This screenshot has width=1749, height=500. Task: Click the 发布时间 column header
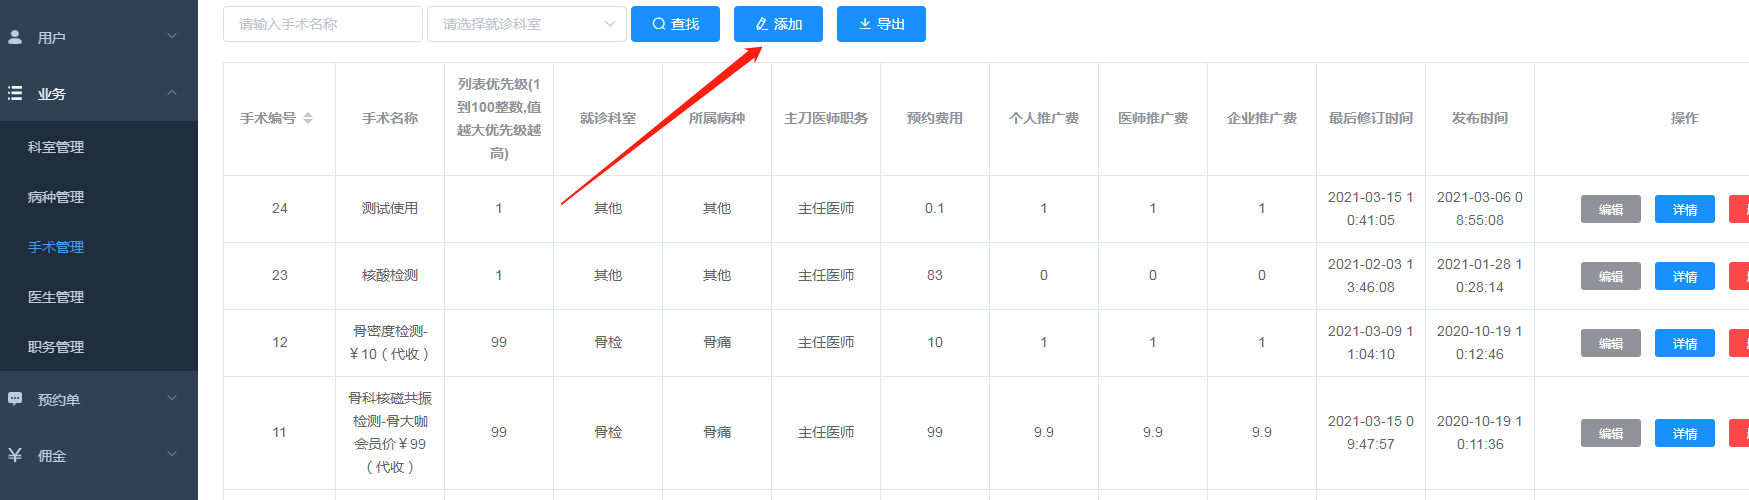(1480, 118)
